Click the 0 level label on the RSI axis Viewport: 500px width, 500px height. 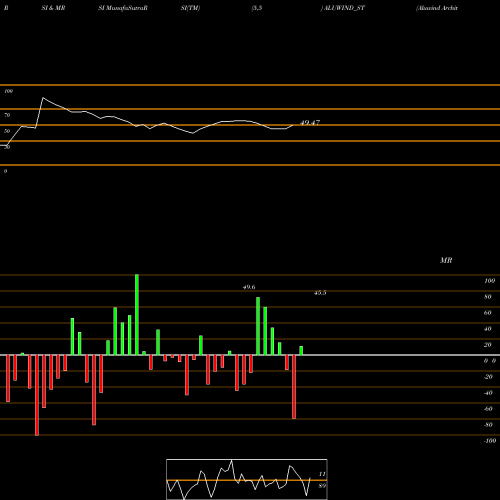tap(5, 171)
